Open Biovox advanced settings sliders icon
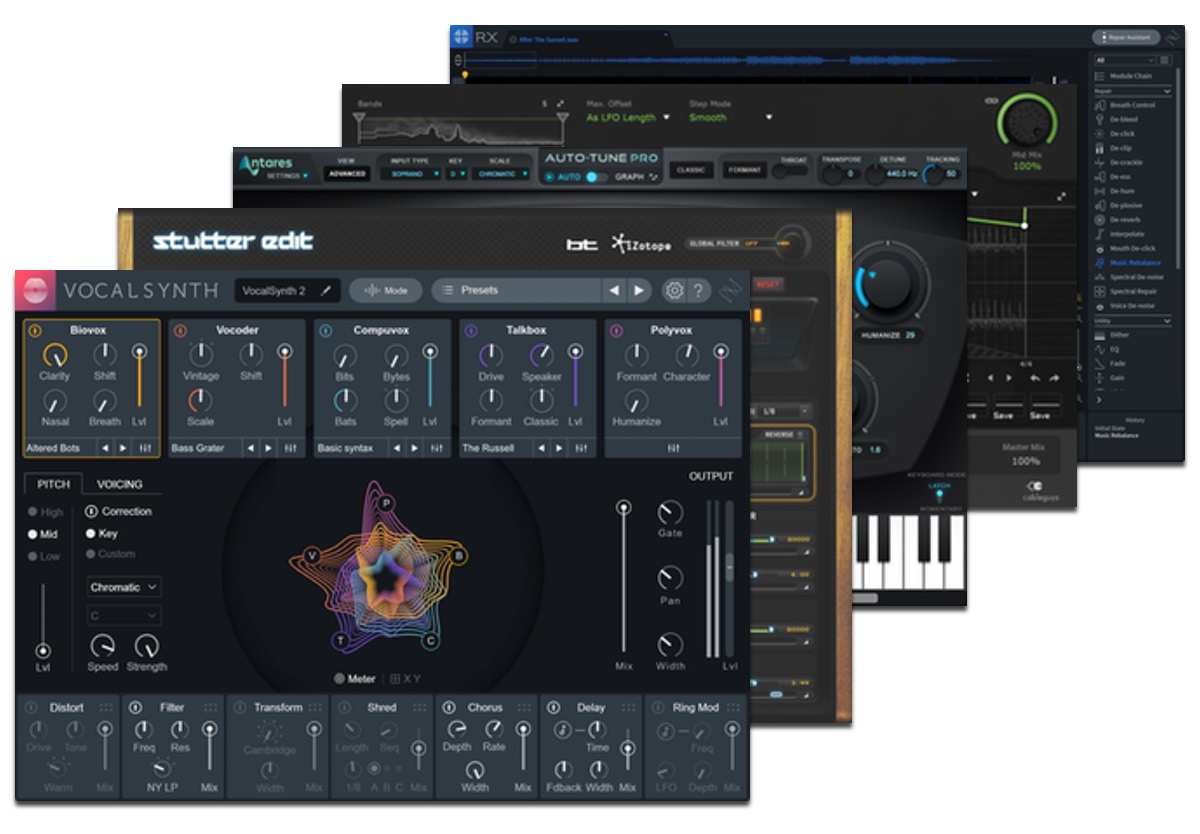The width and height of the screenshot is (1200, 834). click(146, 448)
